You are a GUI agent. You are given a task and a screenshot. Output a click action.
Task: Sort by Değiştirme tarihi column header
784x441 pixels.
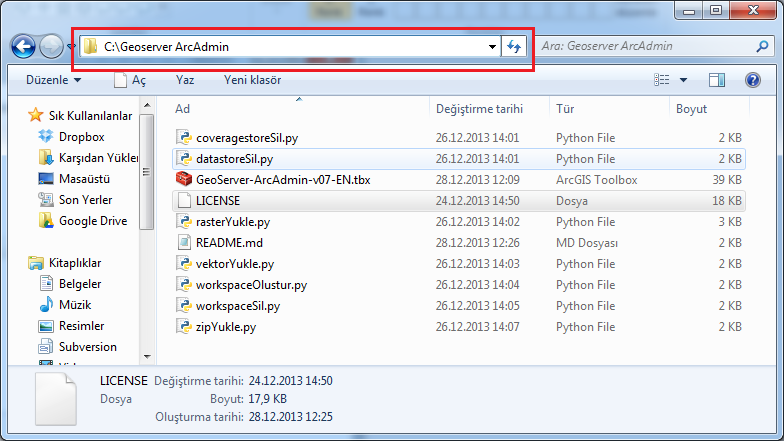(x=489, y=109)
